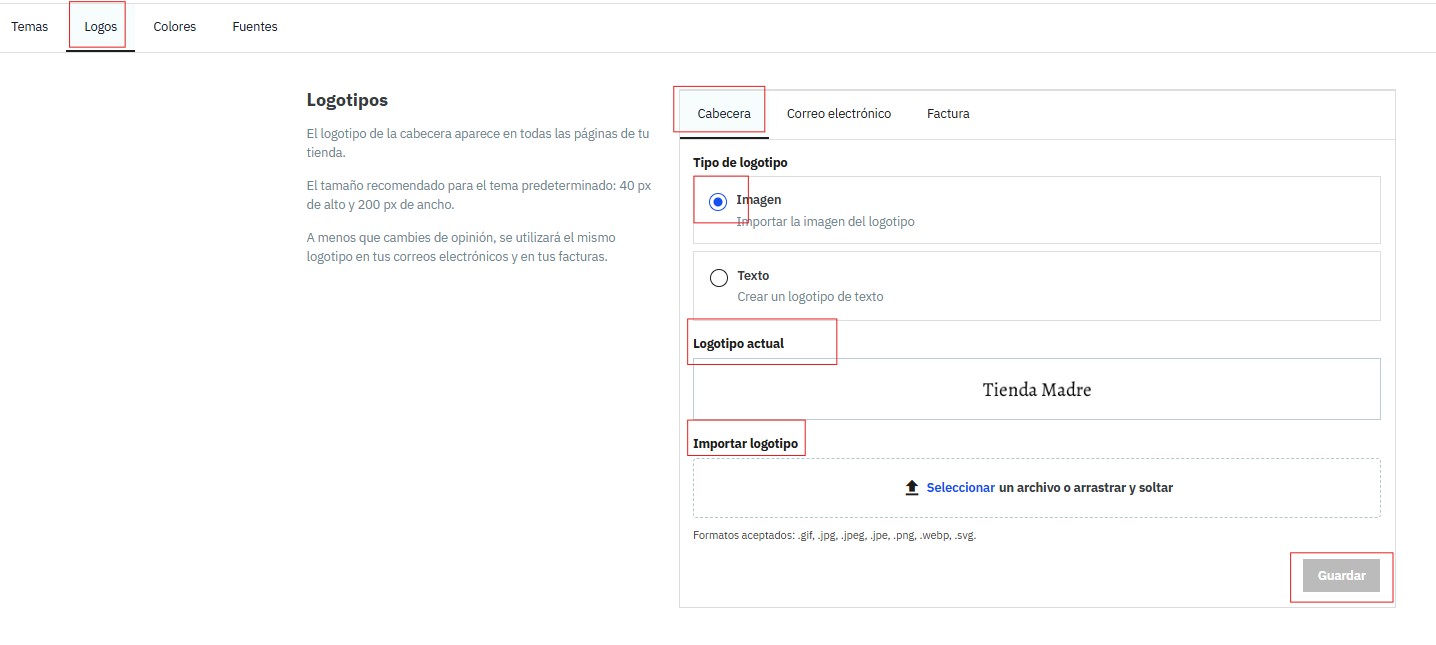
Task: Click the drag-and-drop text 'un archivo o arrastrar y soltar'
Action: 1086,488
